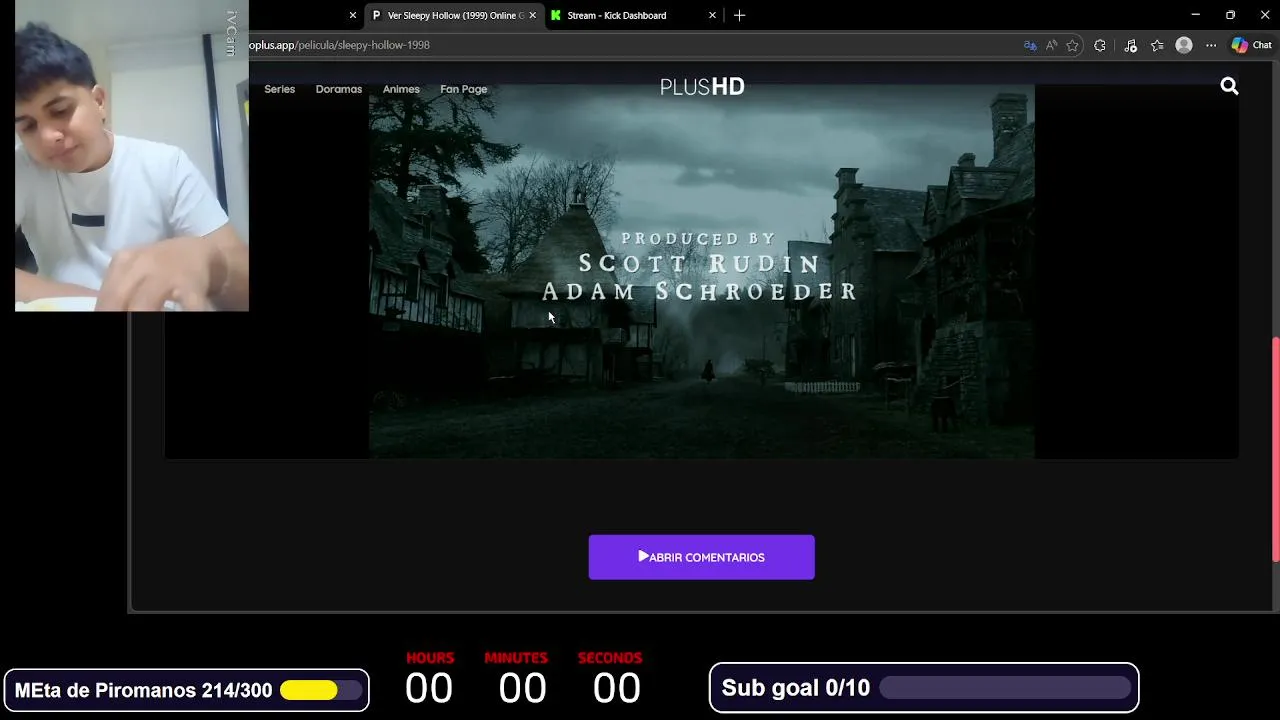
Task: Open the Series menu item
Action: (x=279, y=89)
